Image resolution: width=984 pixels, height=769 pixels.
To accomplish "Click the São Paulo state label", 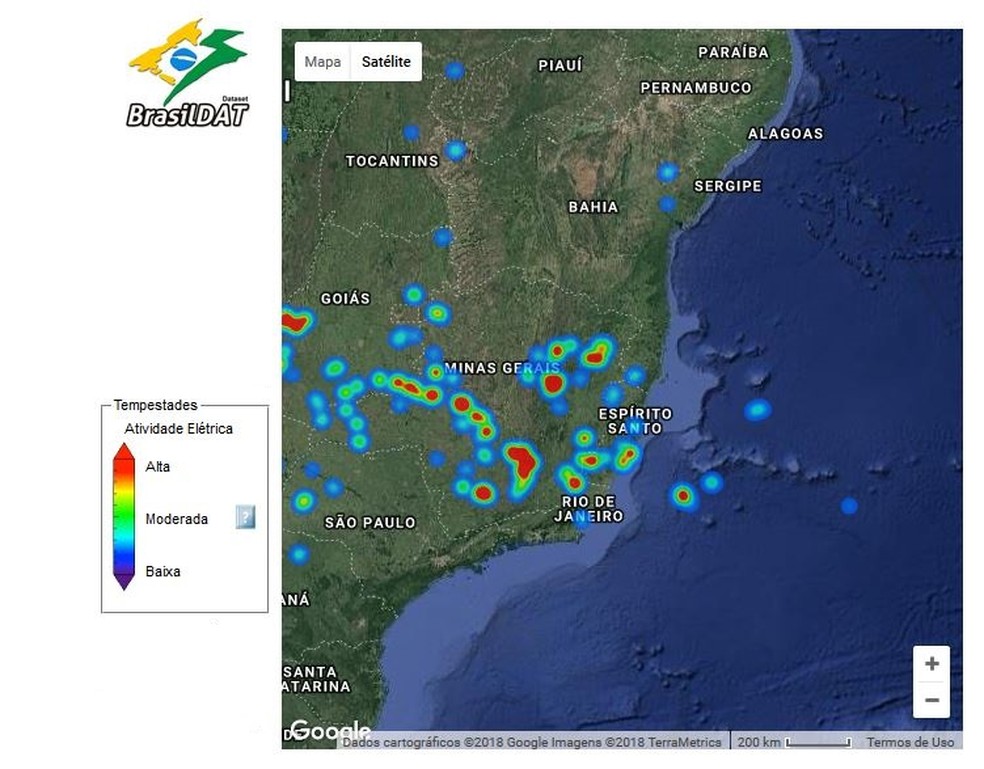I will [x=369, y=522].
